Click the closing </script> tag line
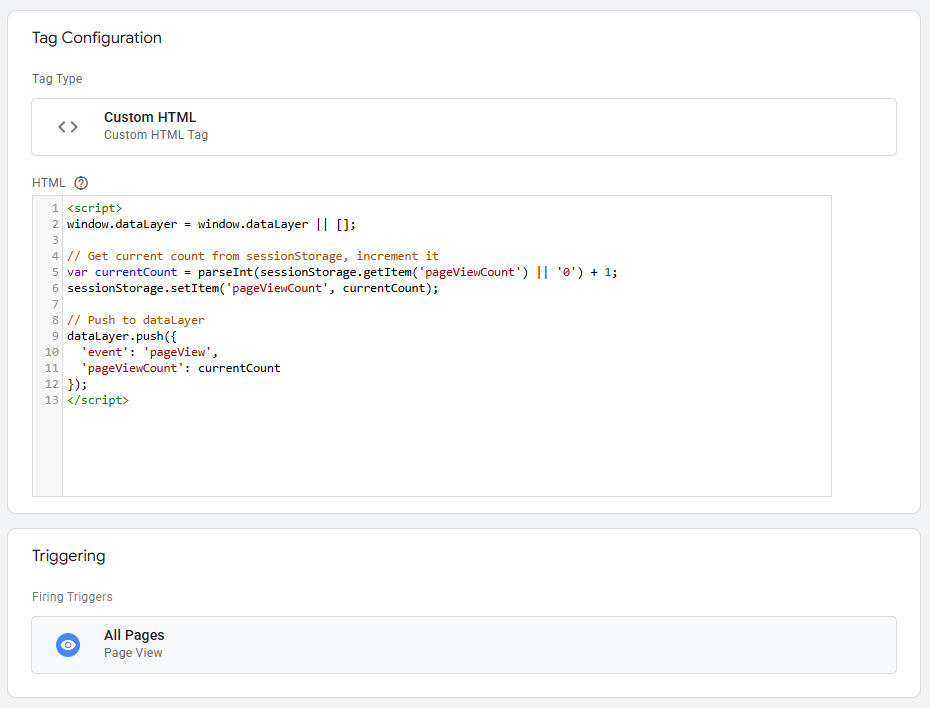Image resolution: width=930 pixels, height=708 pixels. coord(98,400)
